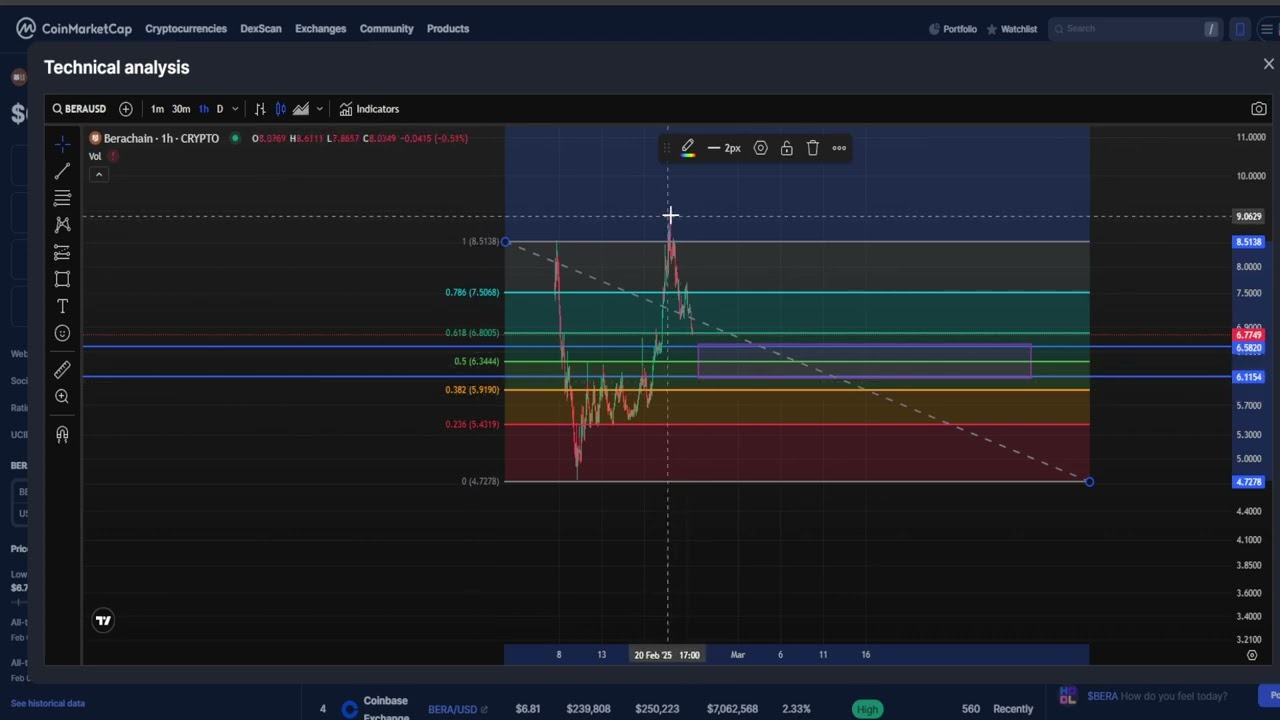
Task: Select the 0.786 (7.5068) Fibonacci level label
Action: pyautogui.click(x=472, y=292)
